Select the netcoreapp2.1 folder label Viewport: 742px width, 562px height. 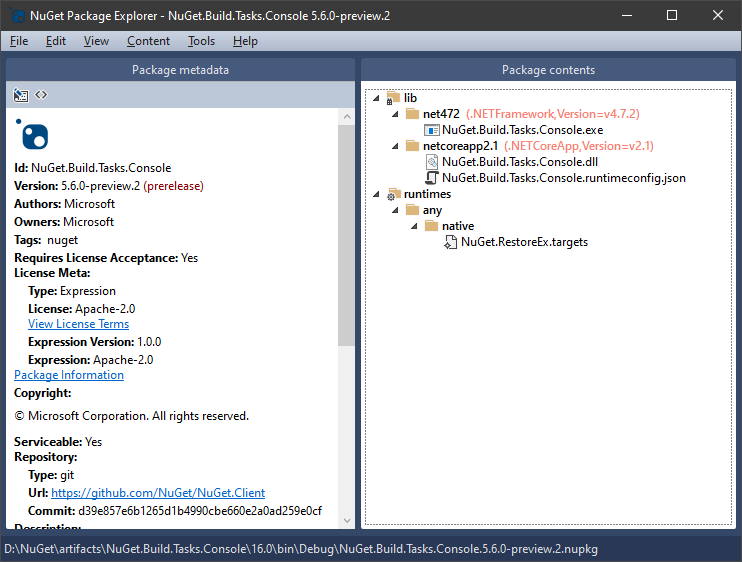[460, 146]
